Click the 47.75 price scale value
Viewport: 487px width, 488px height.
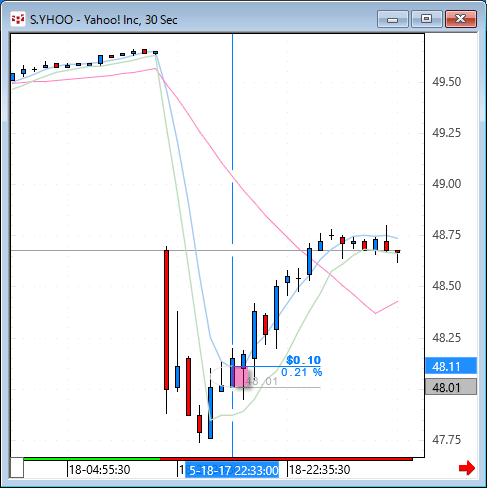[446, 439]
